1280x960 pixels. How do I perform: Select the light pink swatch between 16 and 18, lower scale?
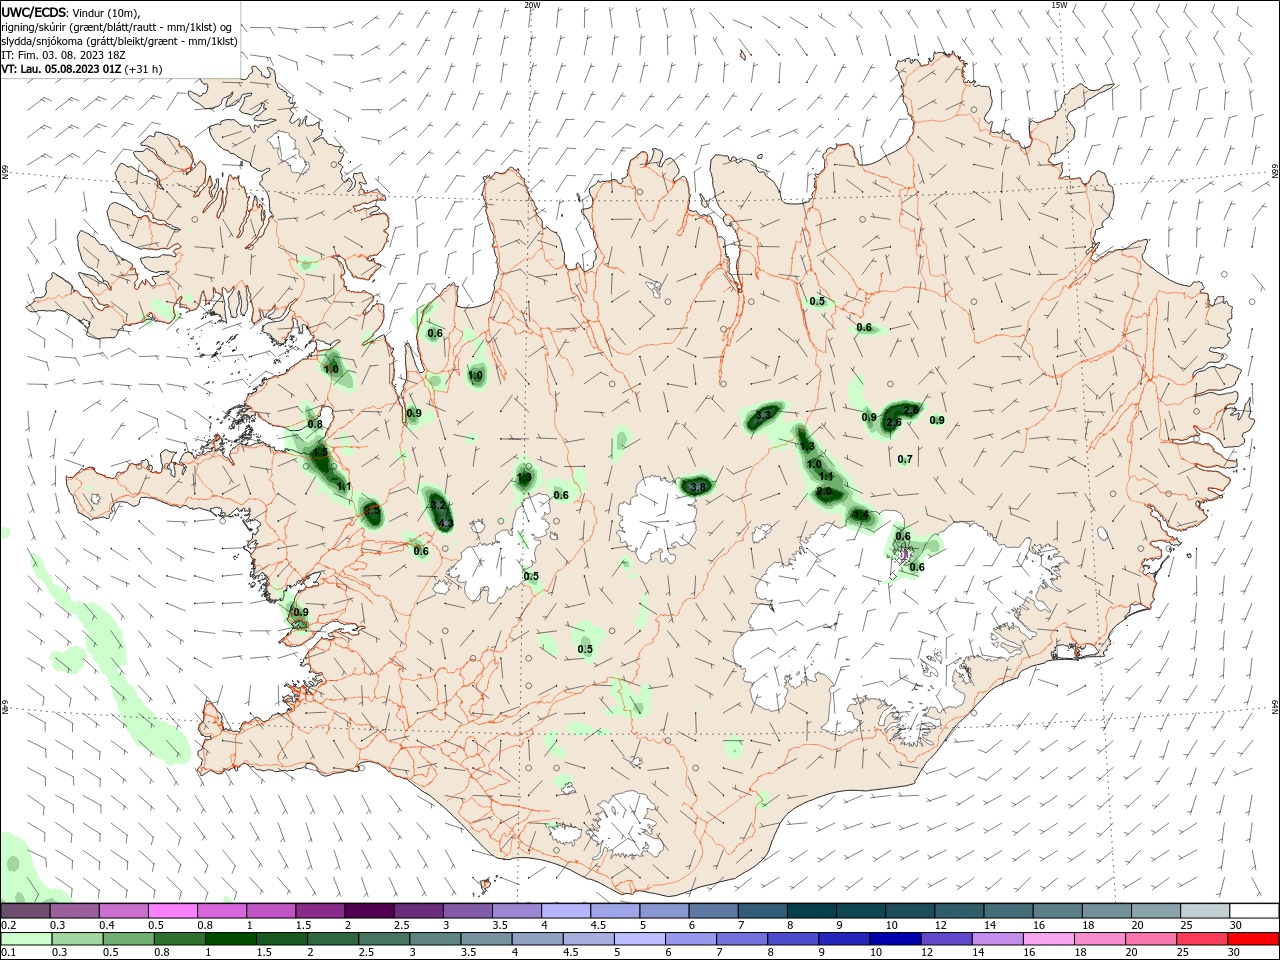coord(1049,939)
